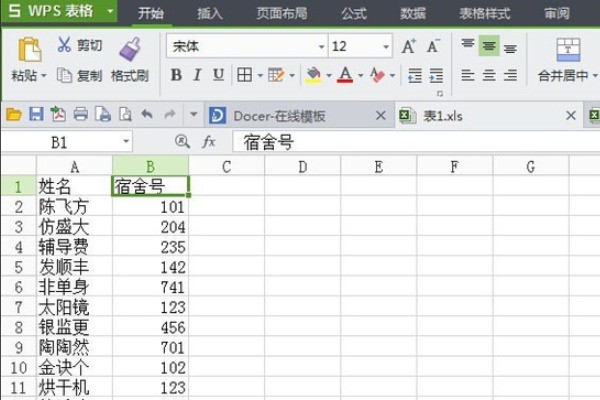The height and width of the screenshot is (400, 600).
Task: Open the font size 12 dropdown
Action: click(386, 47)
